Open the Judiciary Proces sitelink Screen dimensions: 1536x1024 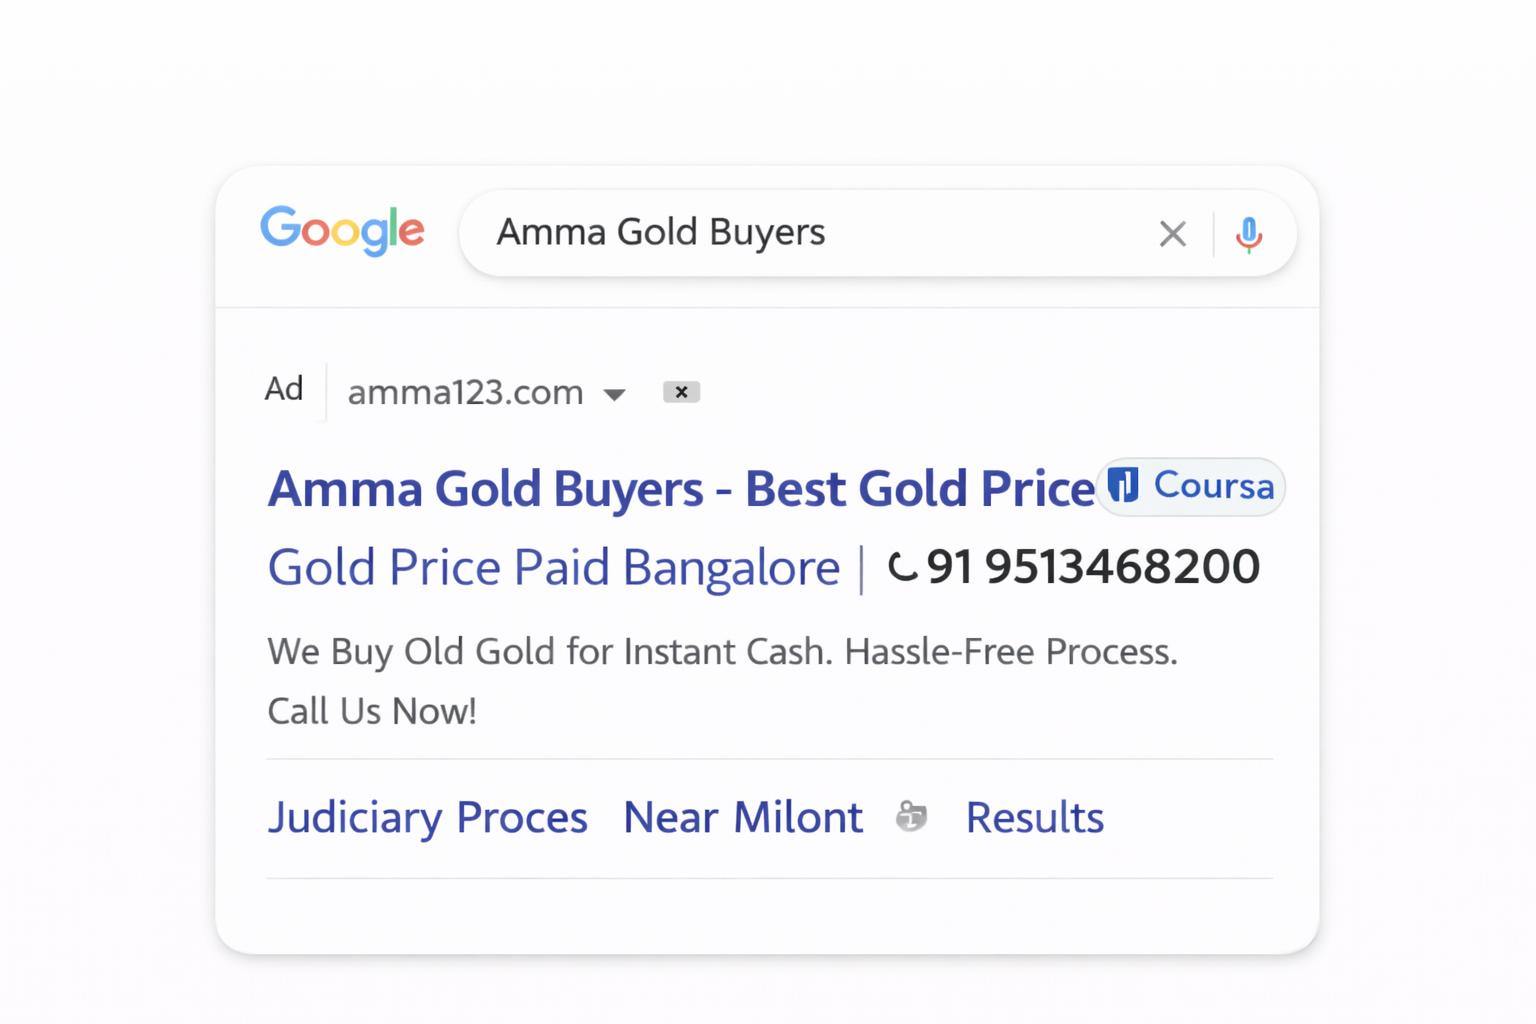click(x=427, y=817)
